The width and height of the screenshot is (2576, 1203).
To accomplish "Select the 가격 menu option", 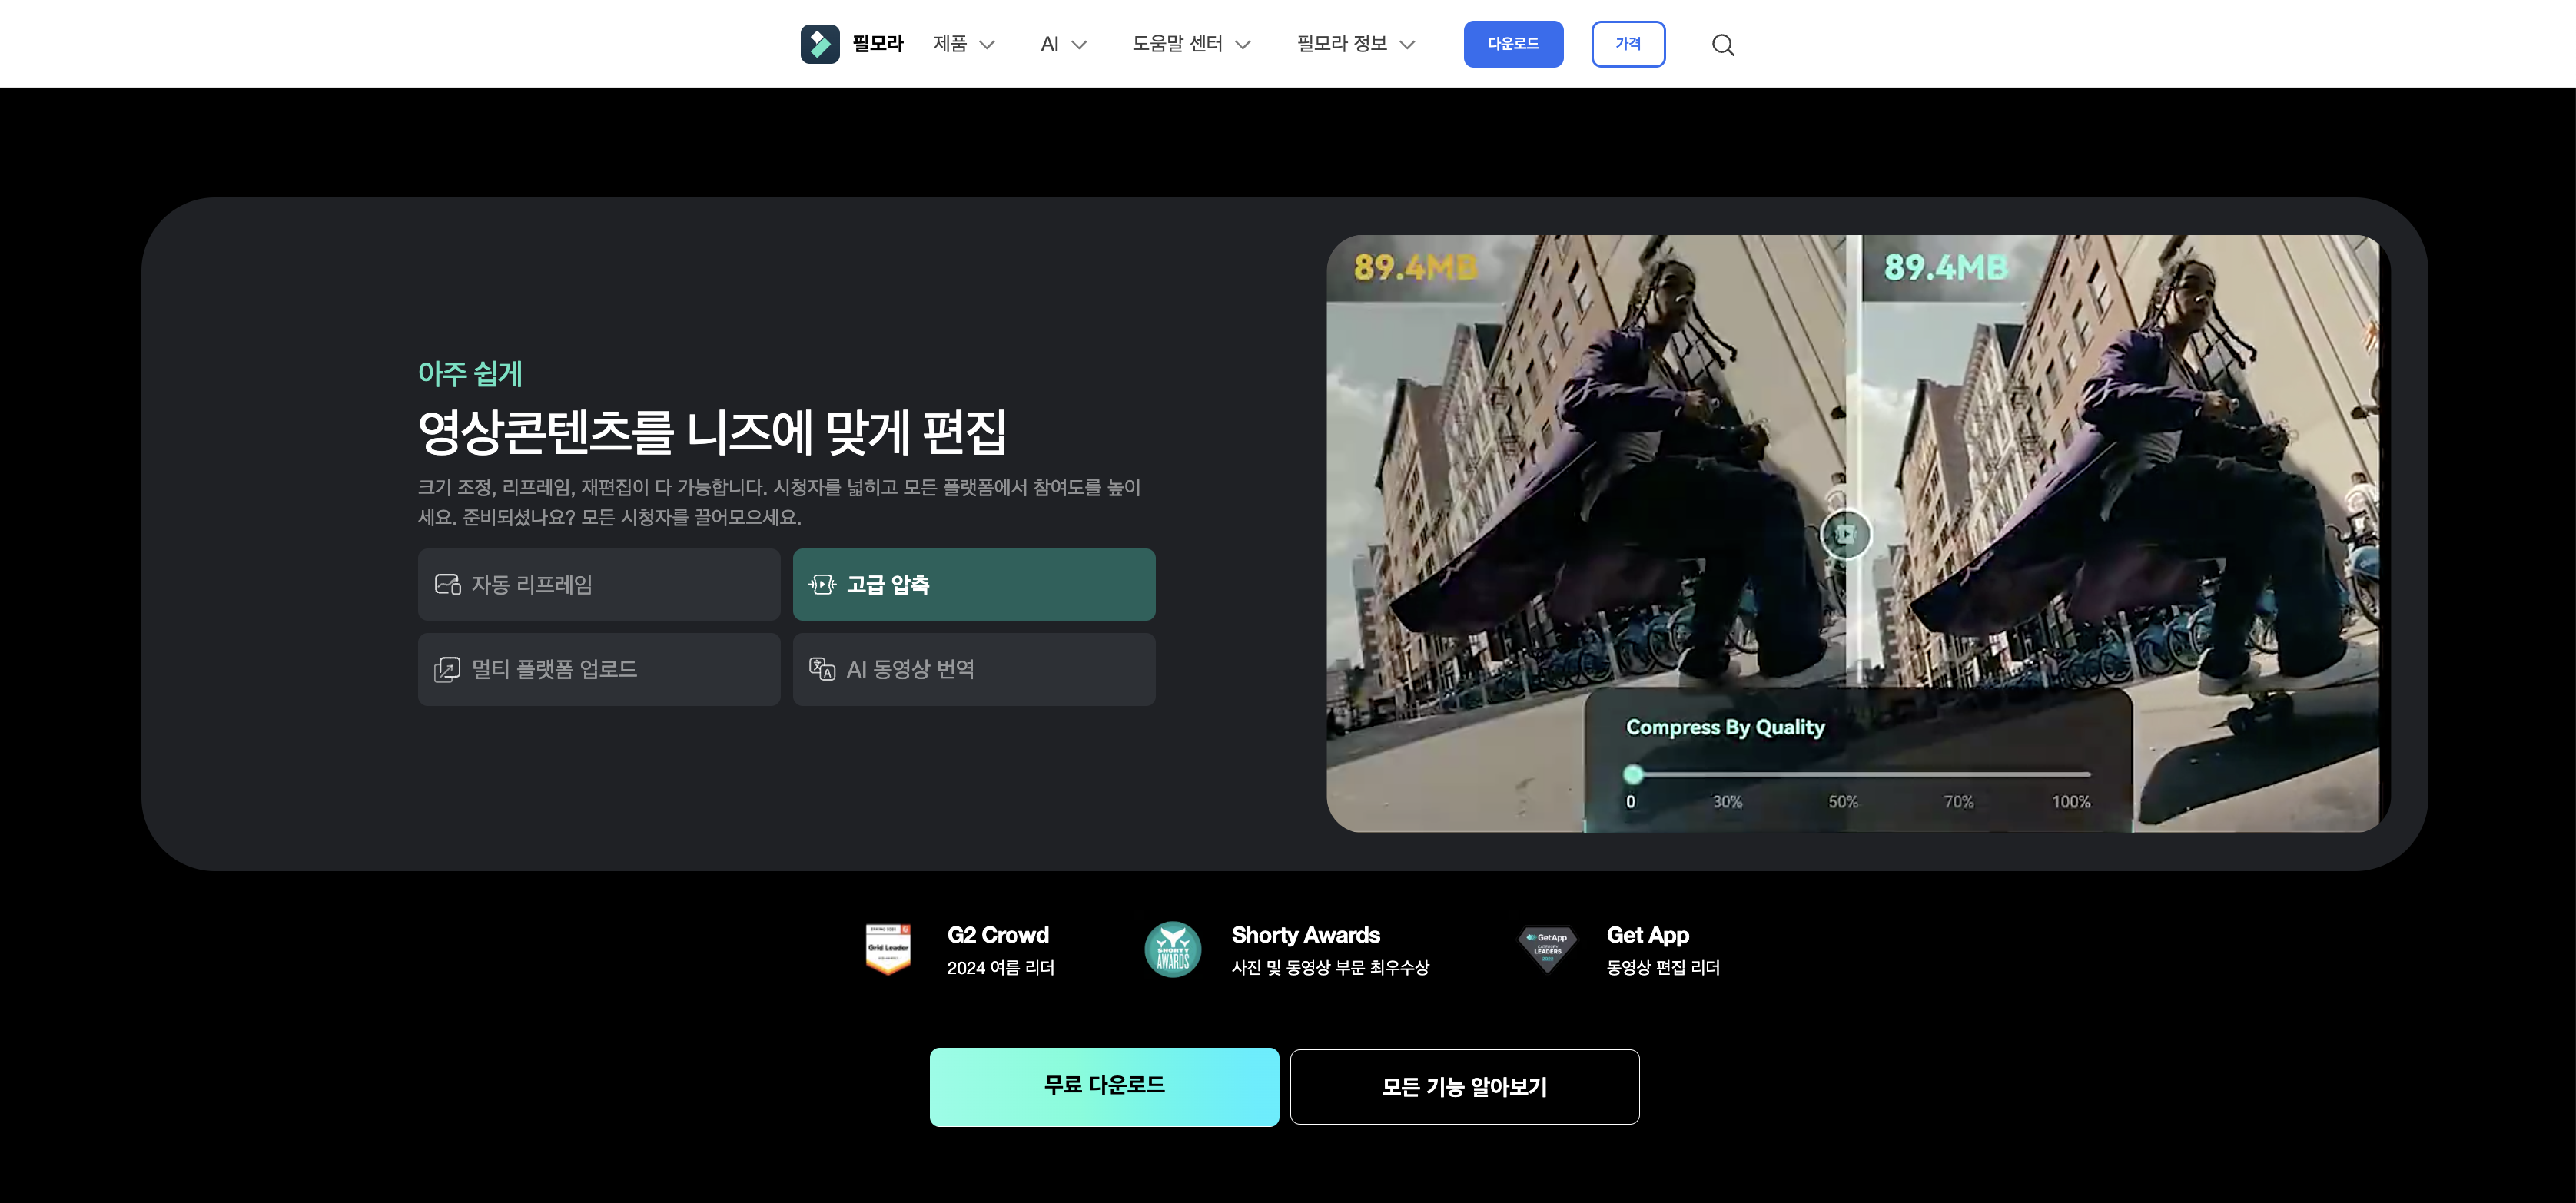I will (1628, 43).
